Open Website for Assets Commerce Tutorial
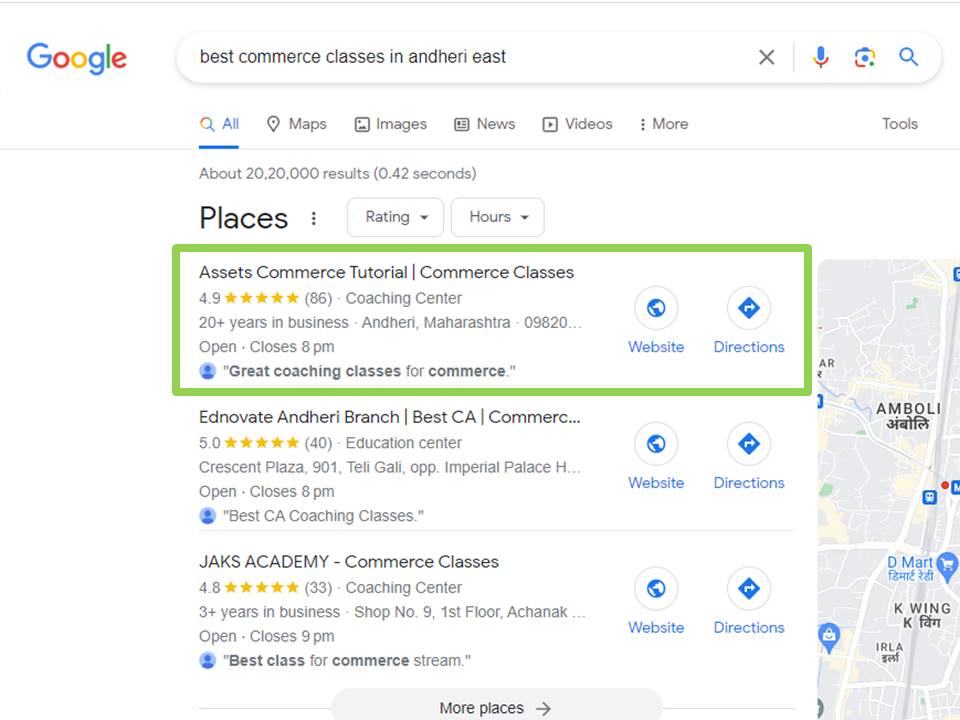 coord(656,322)
